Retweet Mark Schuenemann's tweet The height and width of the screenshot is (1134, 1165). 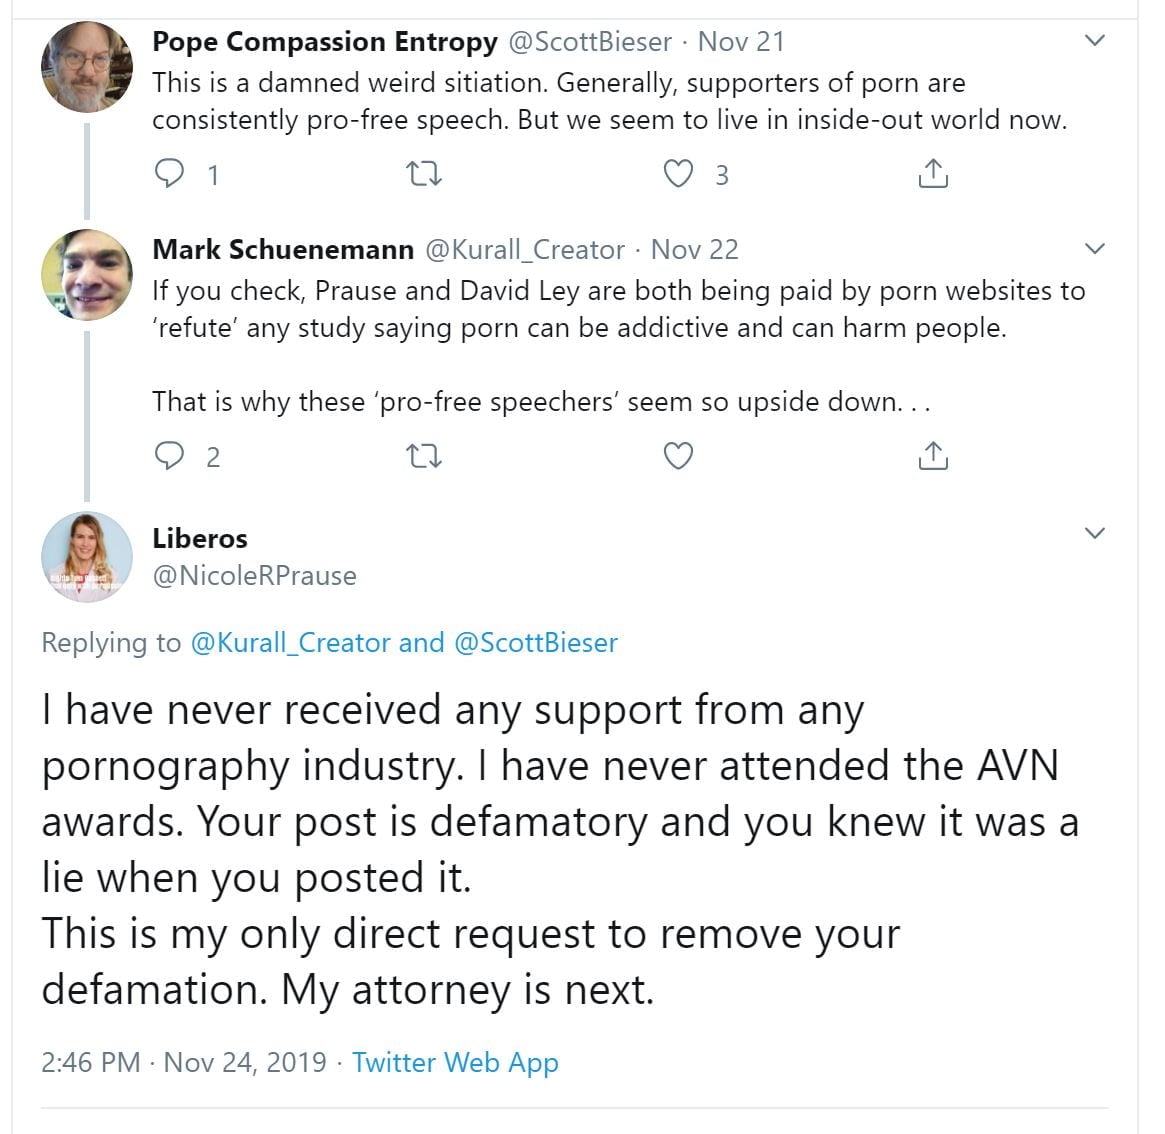pyautogui.click(x=425, y=456)
